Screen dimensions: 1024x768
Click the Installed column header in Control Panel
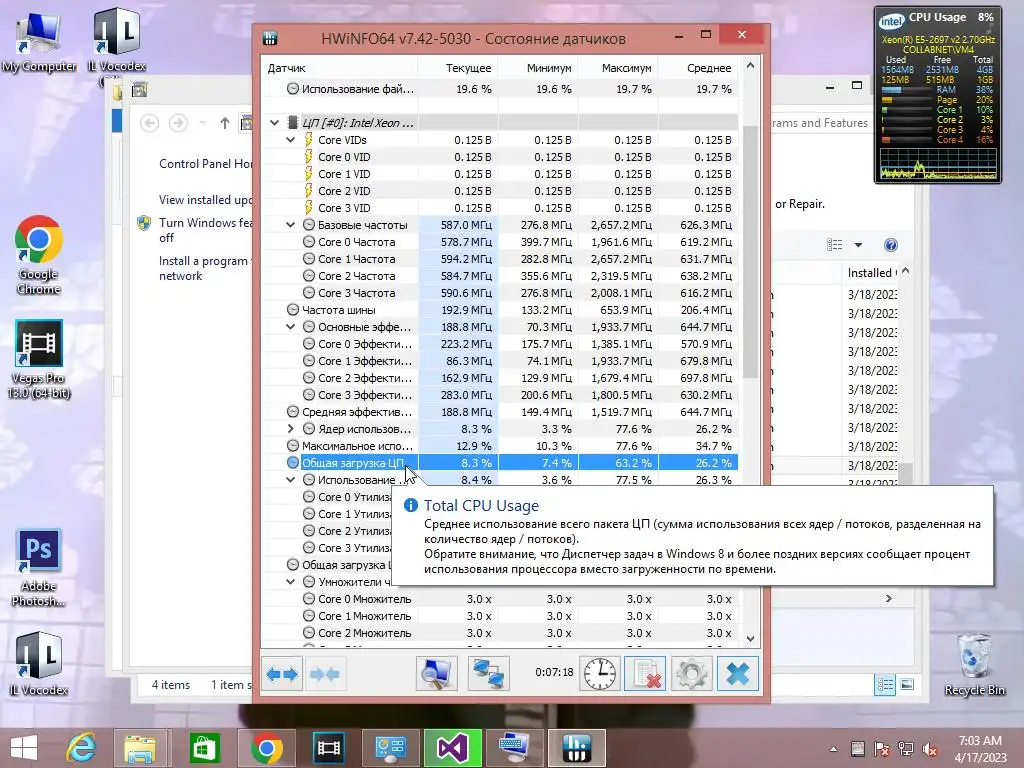[x=871, y=273]
